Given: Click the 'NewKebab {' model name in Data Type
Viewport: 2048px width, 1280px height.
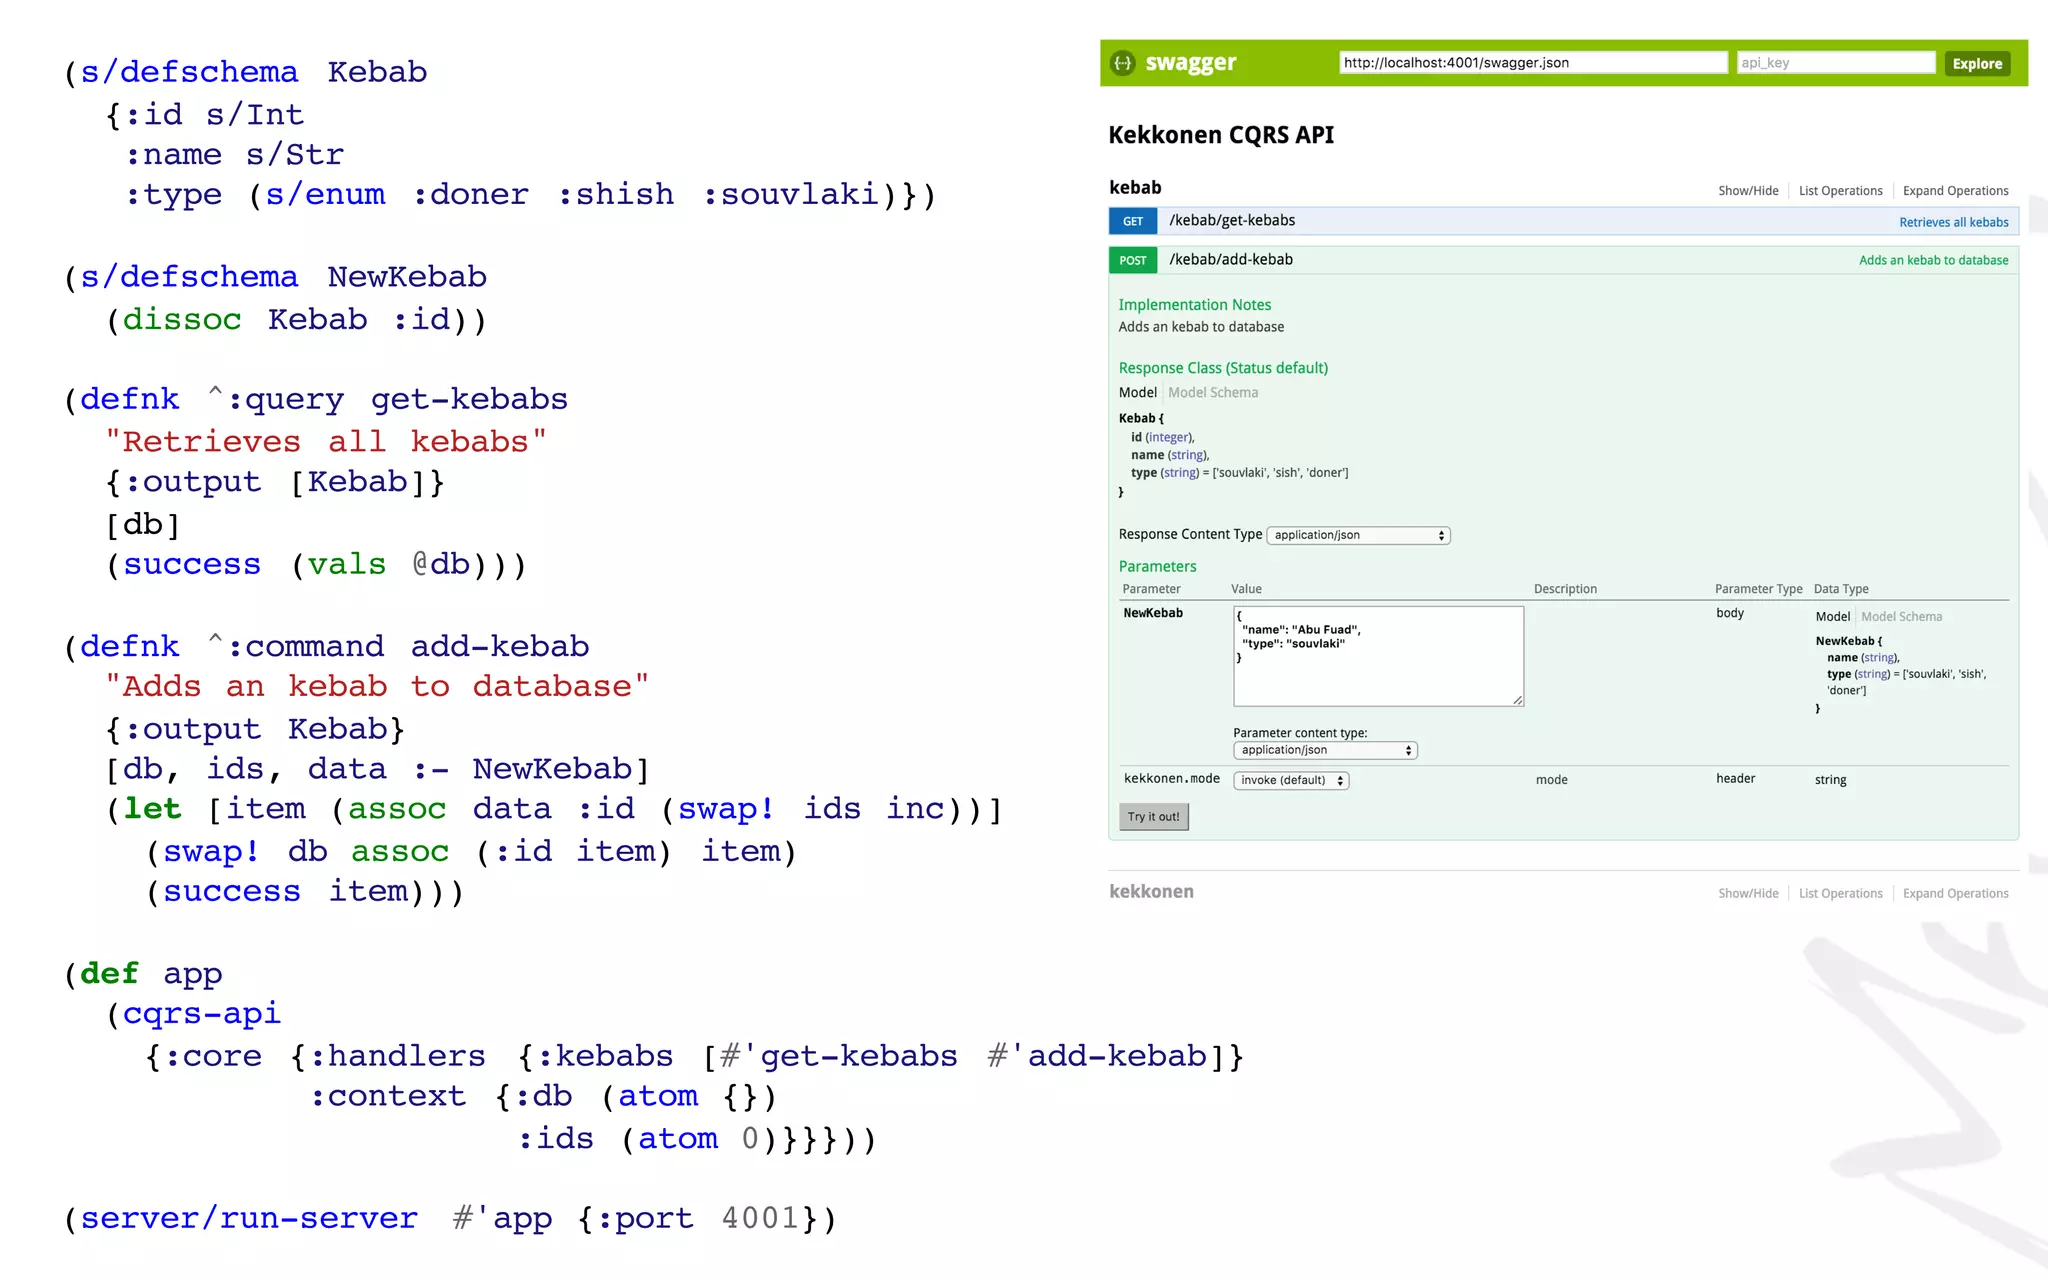Looking at the screenshot, I should 1848,641.
